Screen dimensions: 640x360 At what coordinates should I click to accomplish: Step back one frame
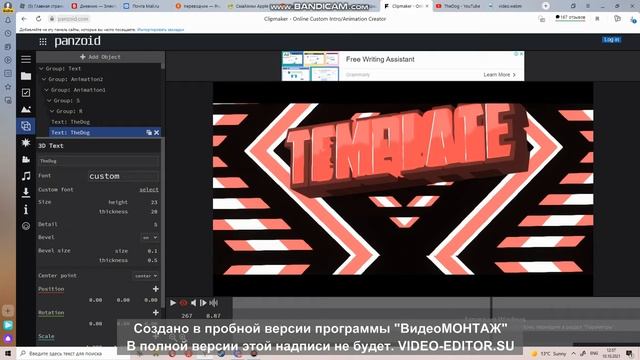click(x=193, y=303)
